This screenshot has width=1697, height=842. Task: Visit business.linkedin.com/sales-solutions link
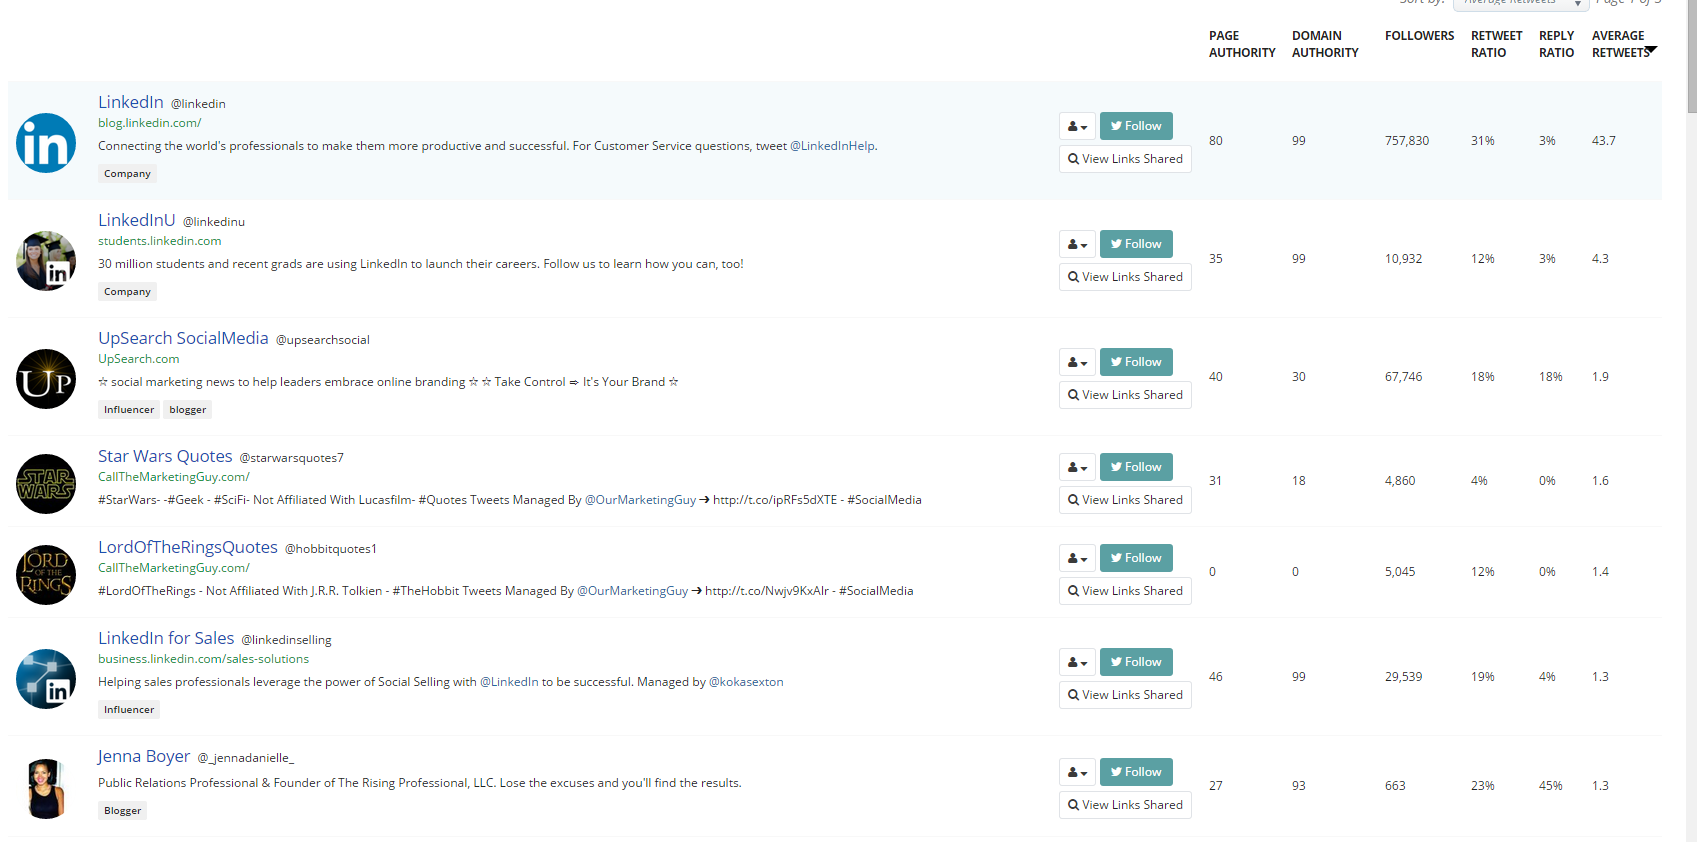coord(204,659)
